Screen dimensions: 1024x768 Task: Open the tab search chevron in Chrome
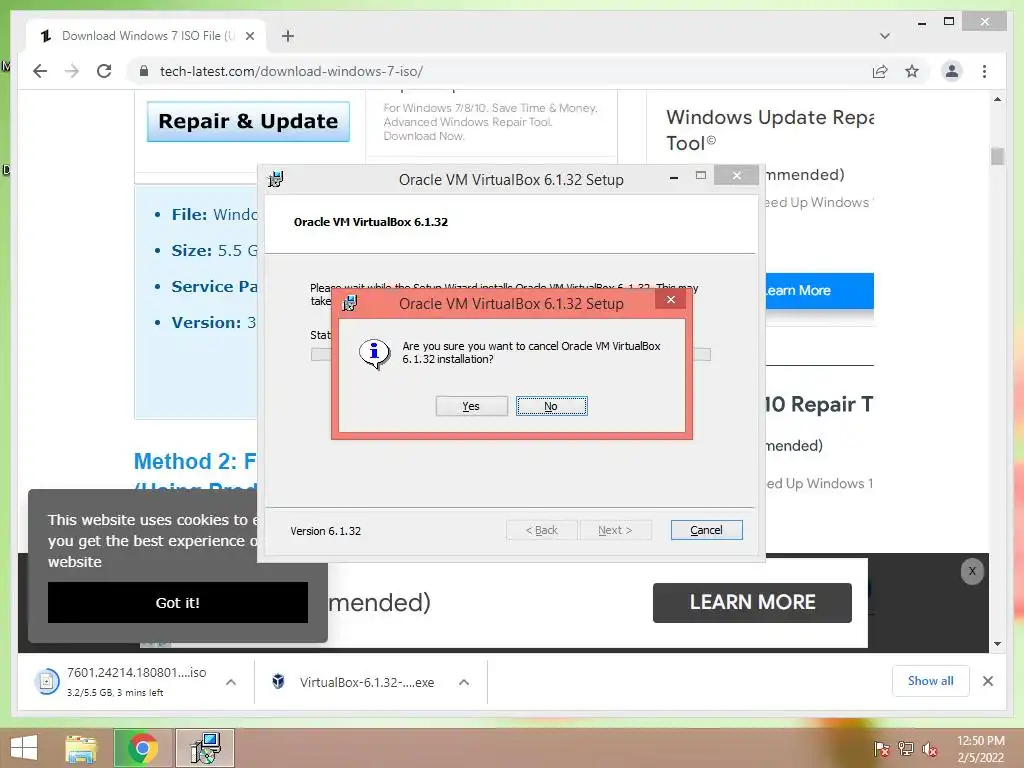tap(885, 36)
